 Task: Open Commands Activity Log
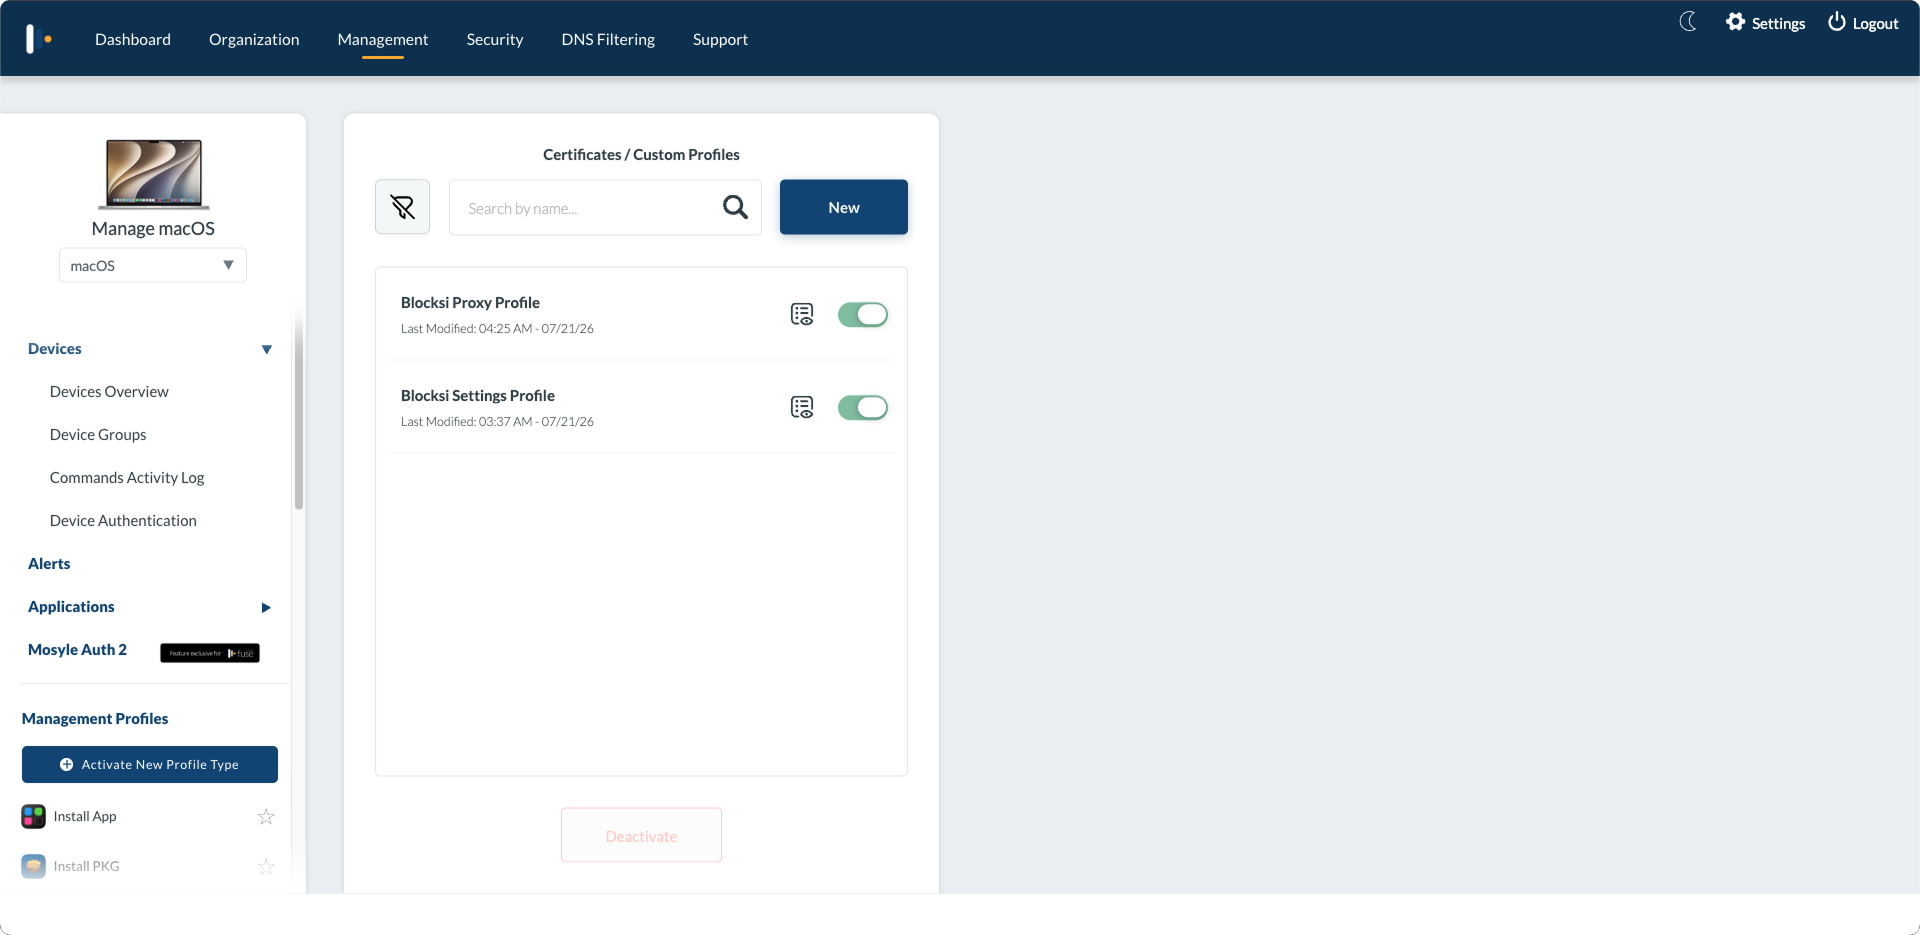[x=127, y=477]
